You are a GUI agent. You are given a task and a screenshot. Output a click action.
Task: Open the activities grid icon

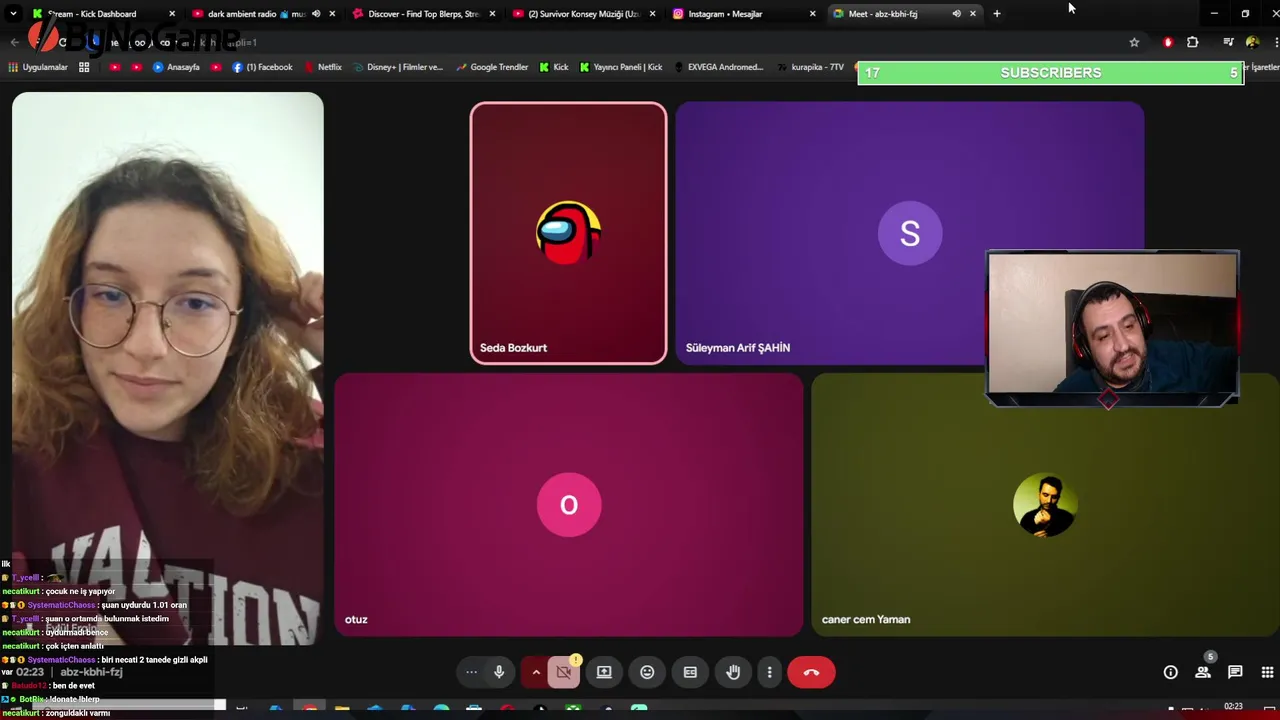click(x=1267, y=672)
